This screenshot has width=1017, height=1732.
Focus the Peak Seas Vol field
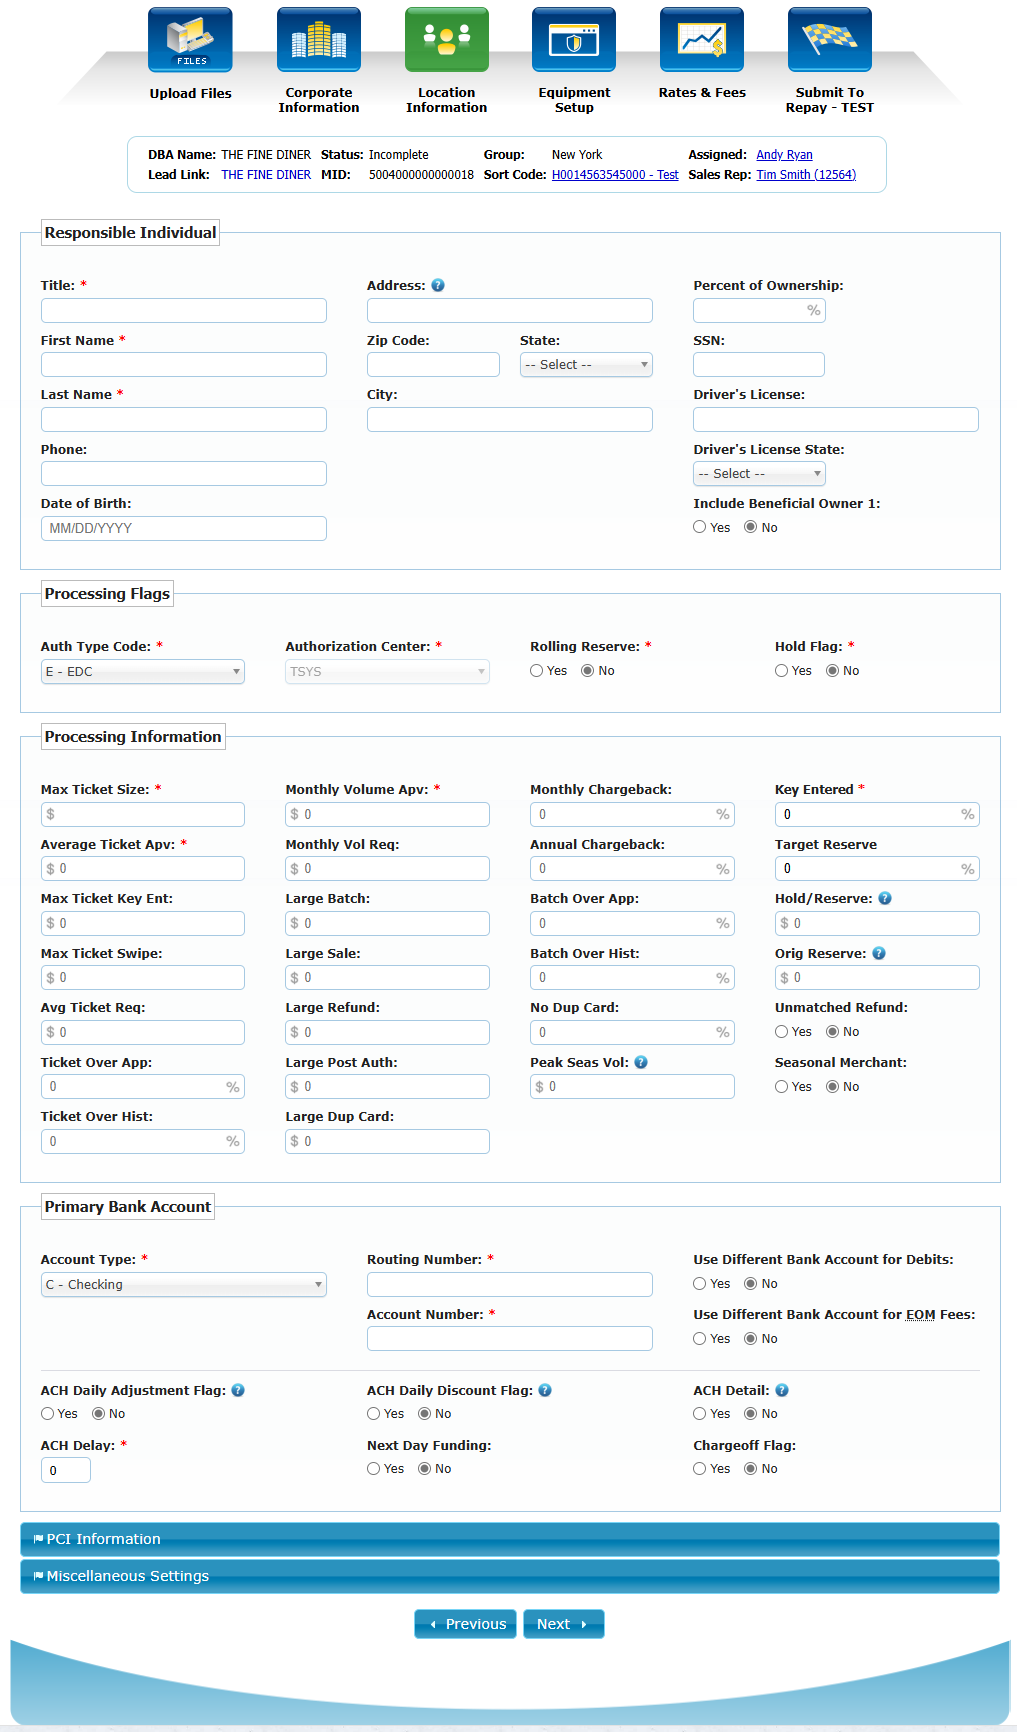632,1087
